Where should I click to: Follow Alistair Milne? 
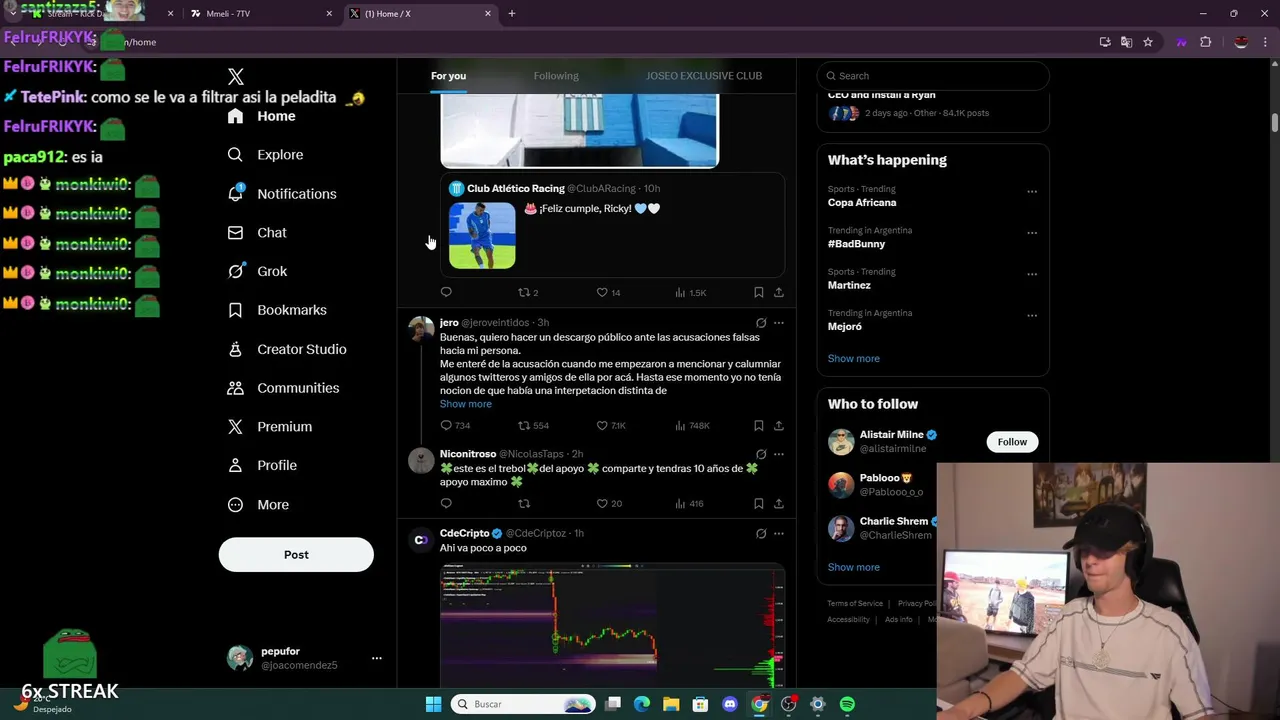pyautogui.click(x=1012, y=442)
